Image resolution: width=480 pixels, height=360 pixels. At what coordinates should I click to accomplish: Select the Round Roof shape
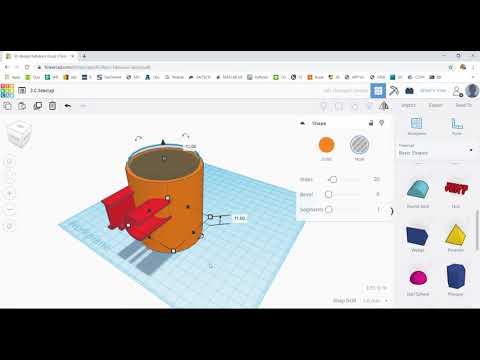[x=418, y=189]
